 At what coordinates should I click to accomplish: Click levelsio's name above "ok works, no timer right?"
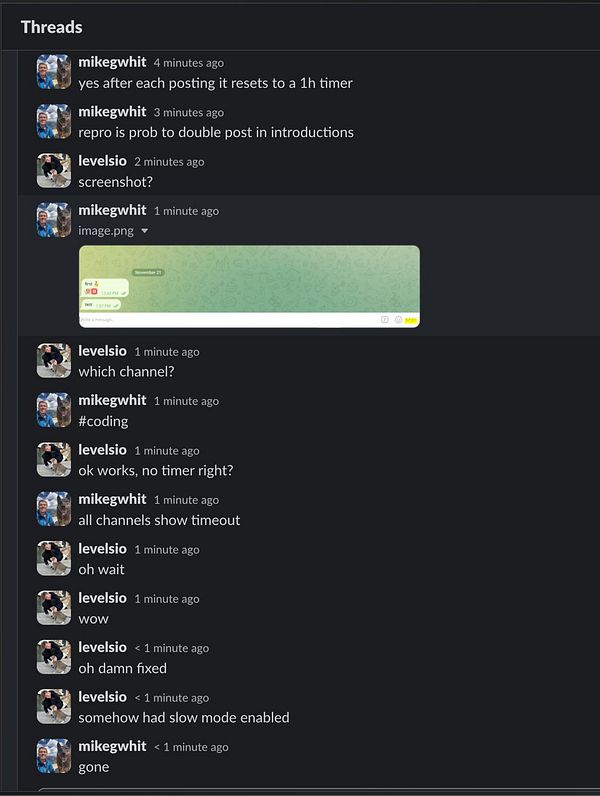(103, 450)
